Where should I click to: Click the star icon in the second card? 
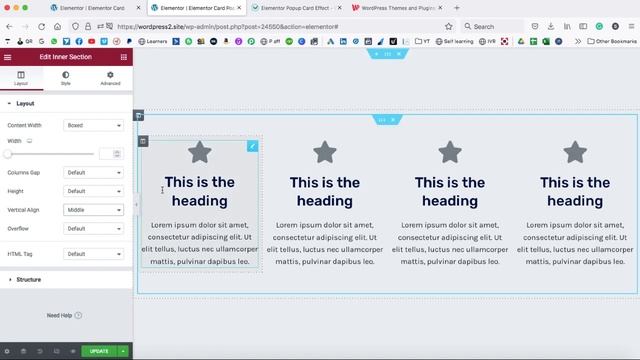pyautogui.click(x=325, y=152)
